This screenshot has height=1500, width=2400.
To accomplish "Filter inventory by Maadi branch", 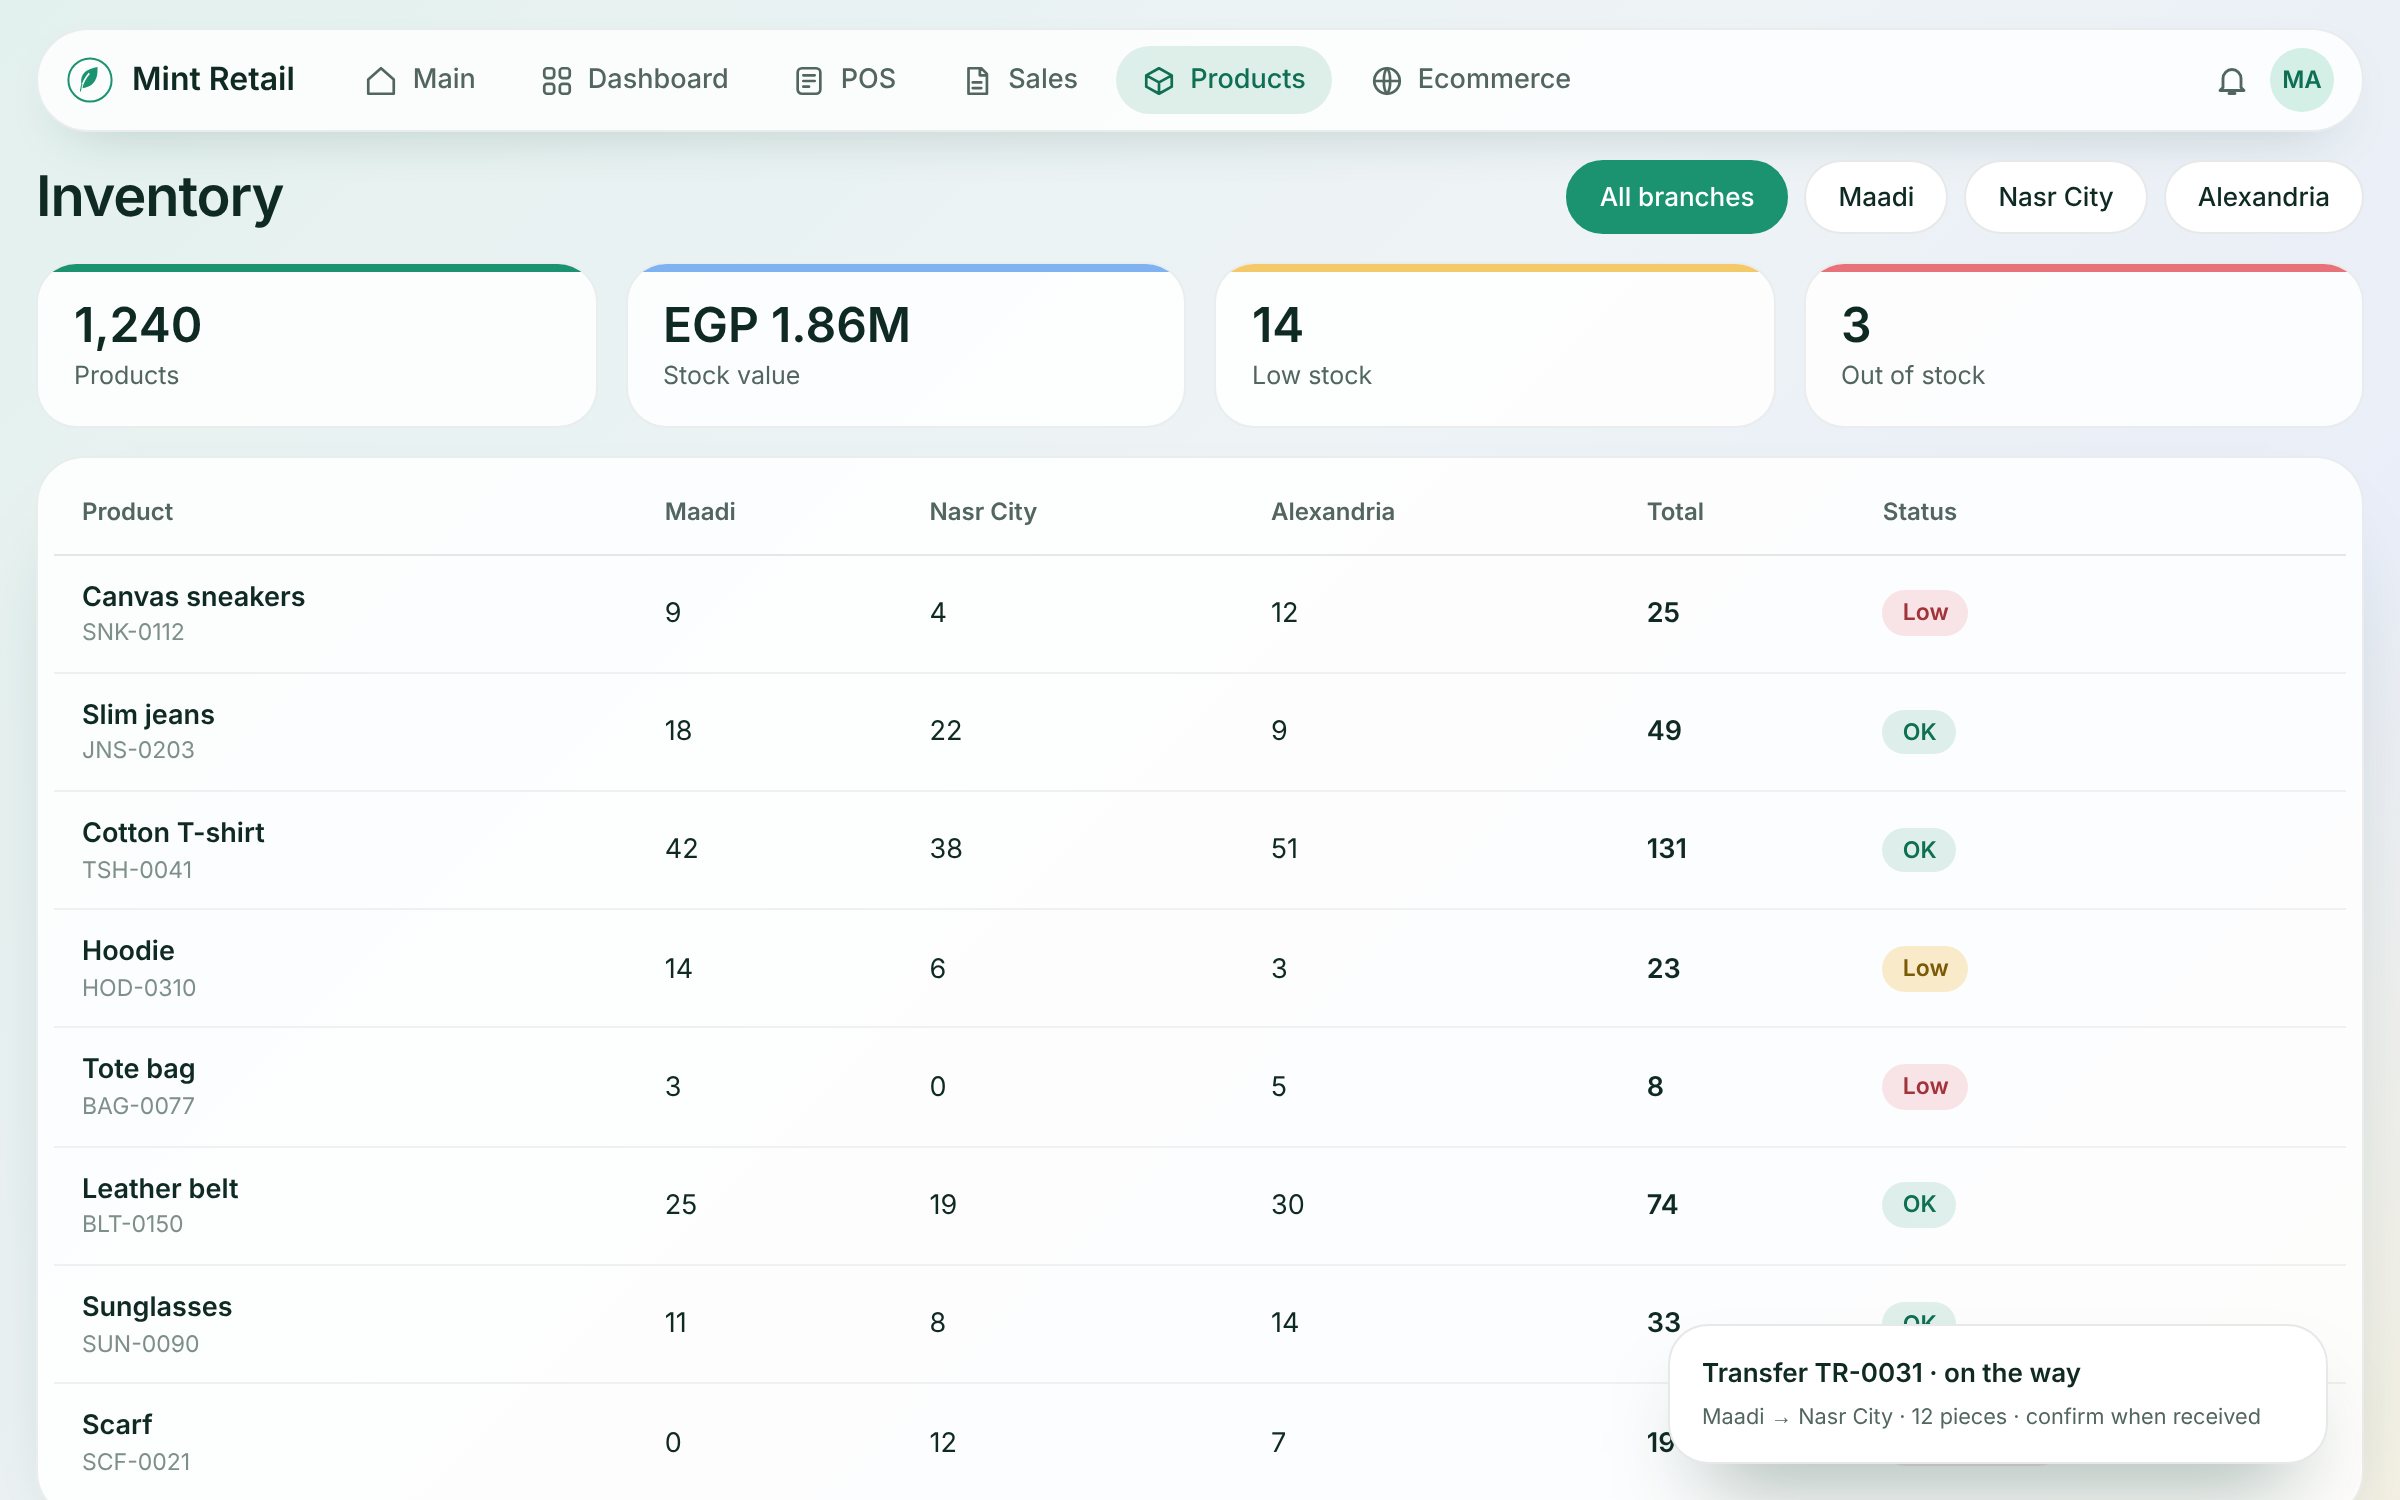I will pyautogui.click(x=1876, y=197).
